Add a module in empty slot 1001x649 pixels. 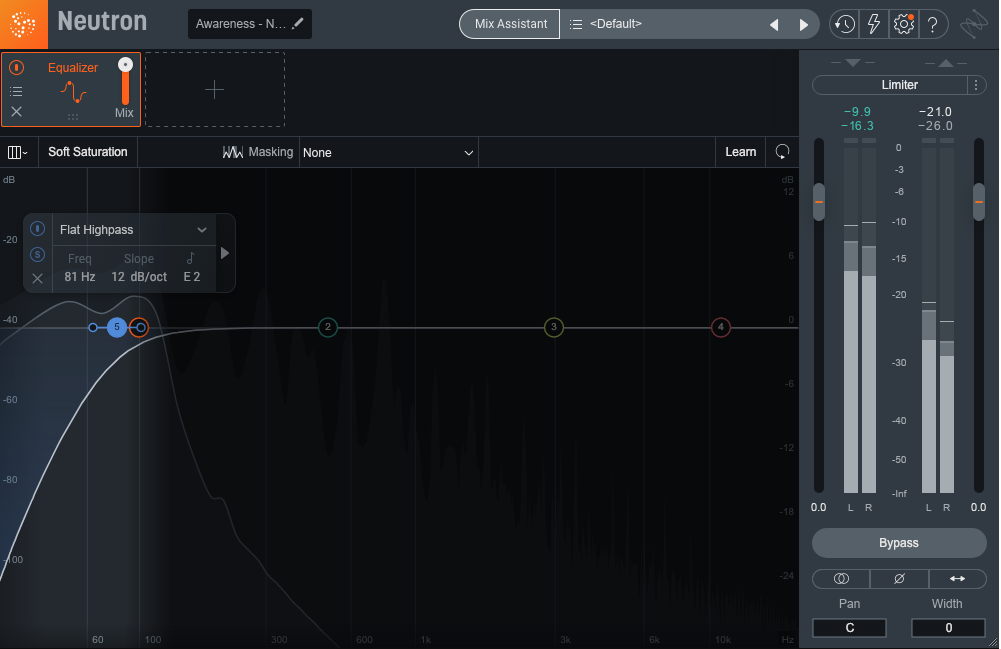[214, 89]
